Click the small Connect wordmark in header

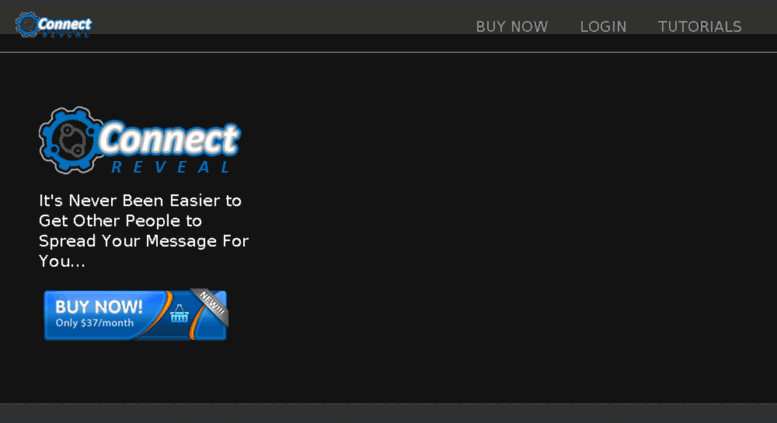coord(64,24)
